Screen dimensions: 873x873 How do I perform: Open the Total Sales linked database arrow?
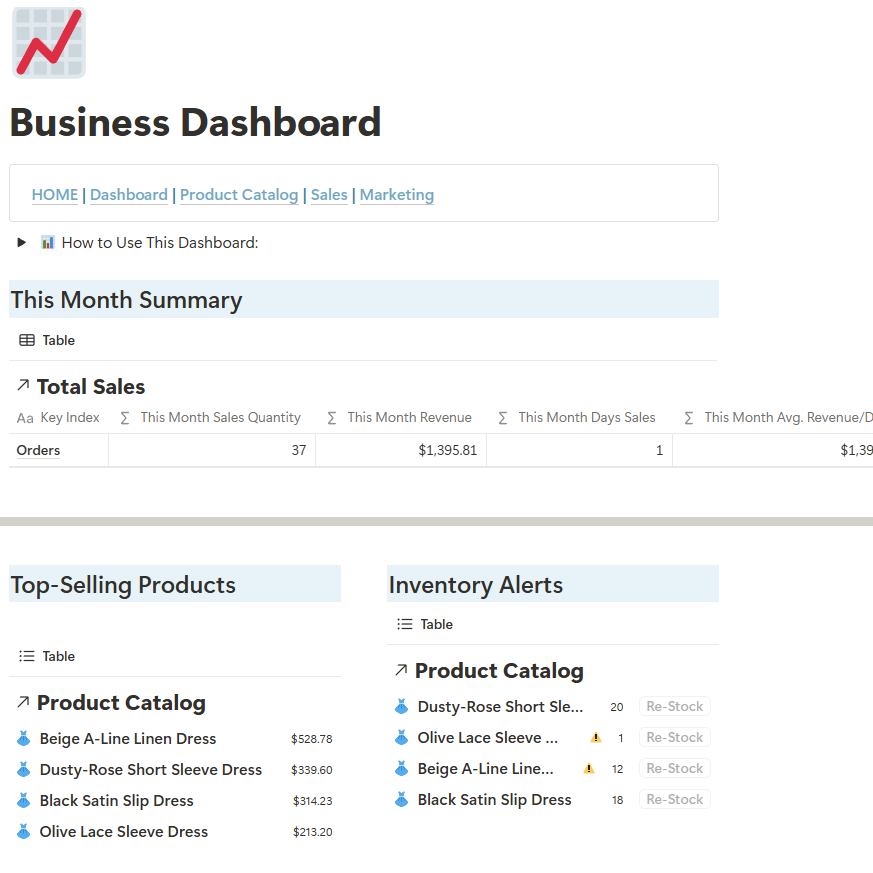23,386
